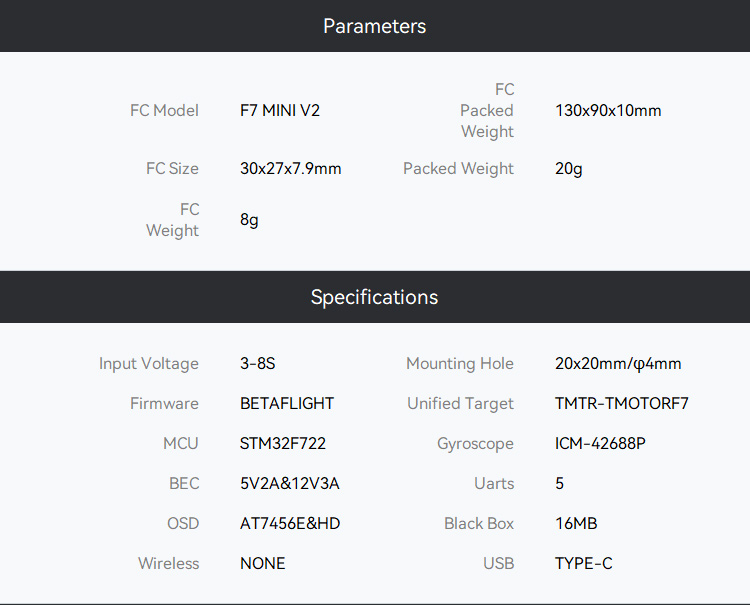This screenshot has height=605, width=750.
Task: Click the Specifications section header
Action: click(x=375, y=297)
